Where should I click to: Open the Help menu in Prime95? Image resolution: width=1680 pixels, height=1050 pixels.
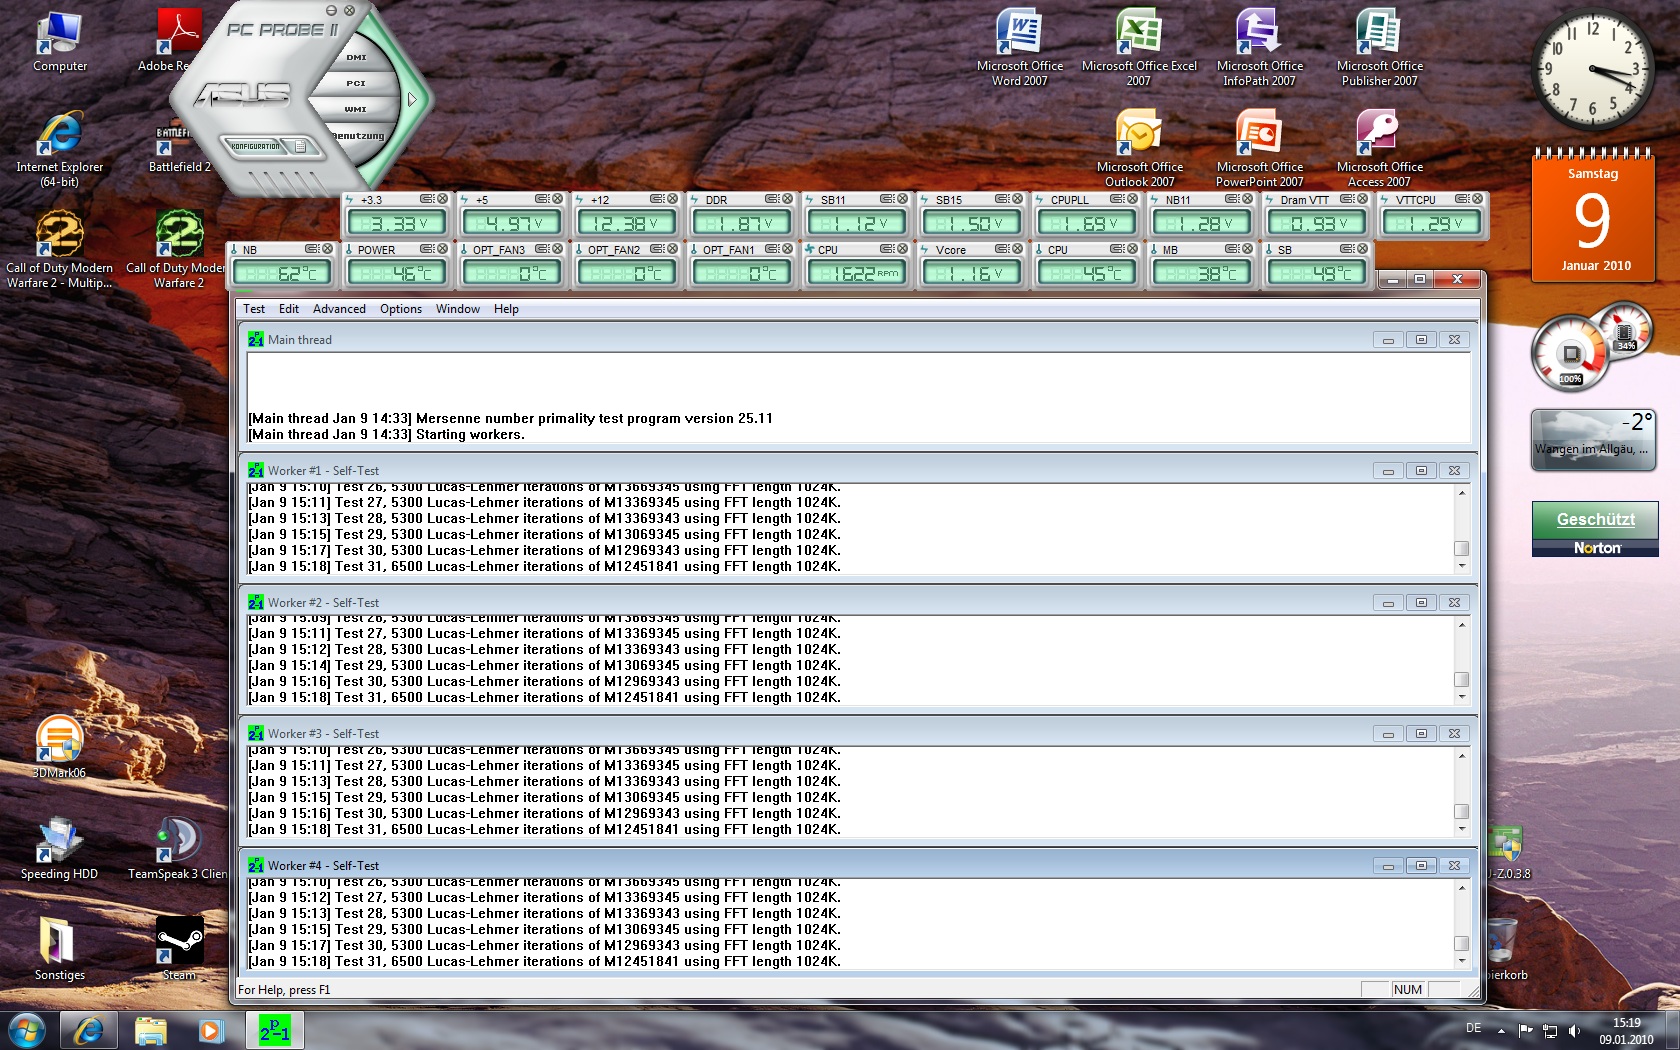[506, 309]
